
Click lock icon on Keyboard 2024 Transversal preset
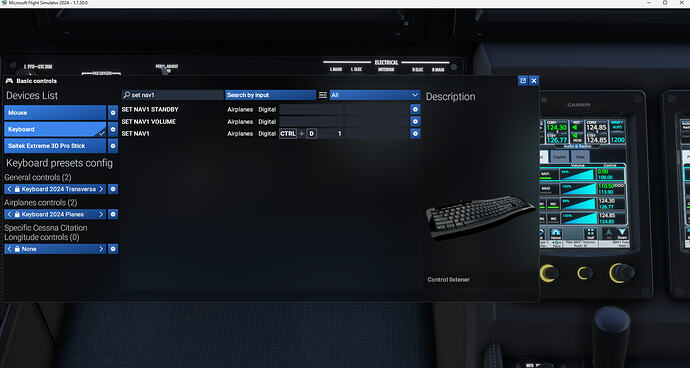click(x=17, y=189)
